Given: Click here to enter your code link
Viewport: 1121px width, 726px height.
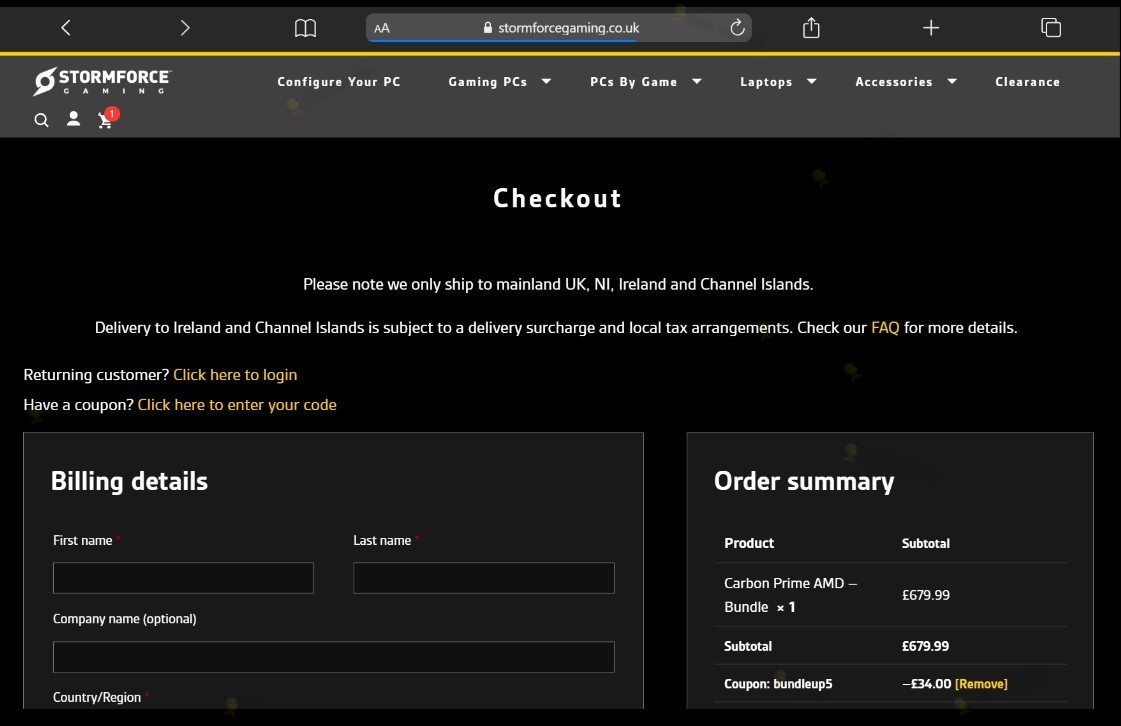Looking at the screenshot, I should [x=237, y=405].
